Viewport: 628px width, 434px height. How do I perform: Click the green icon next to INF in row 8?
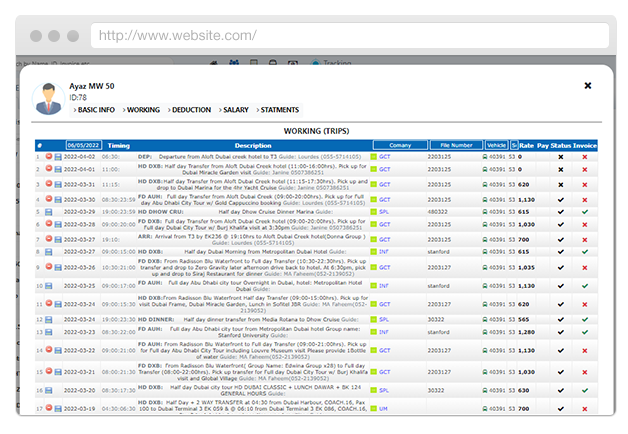(x=374, y=252)
